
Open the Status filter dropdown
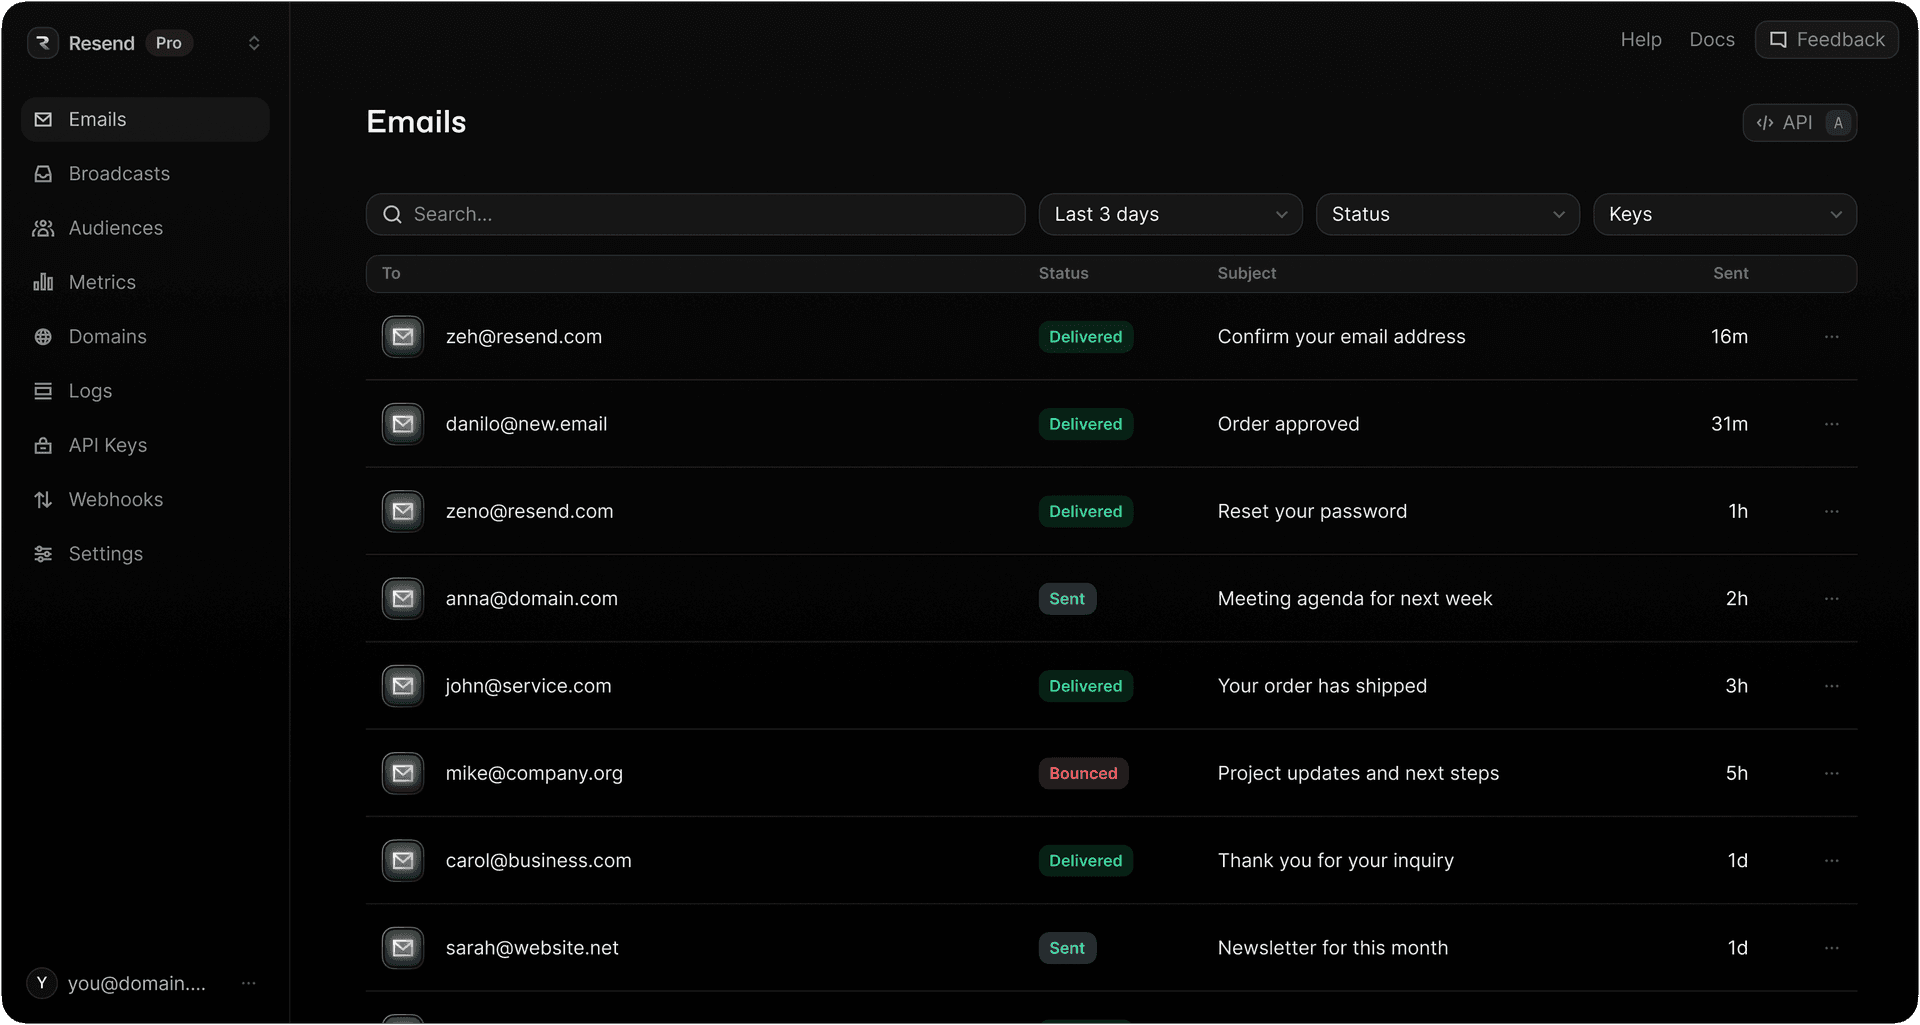[1447, 214]
